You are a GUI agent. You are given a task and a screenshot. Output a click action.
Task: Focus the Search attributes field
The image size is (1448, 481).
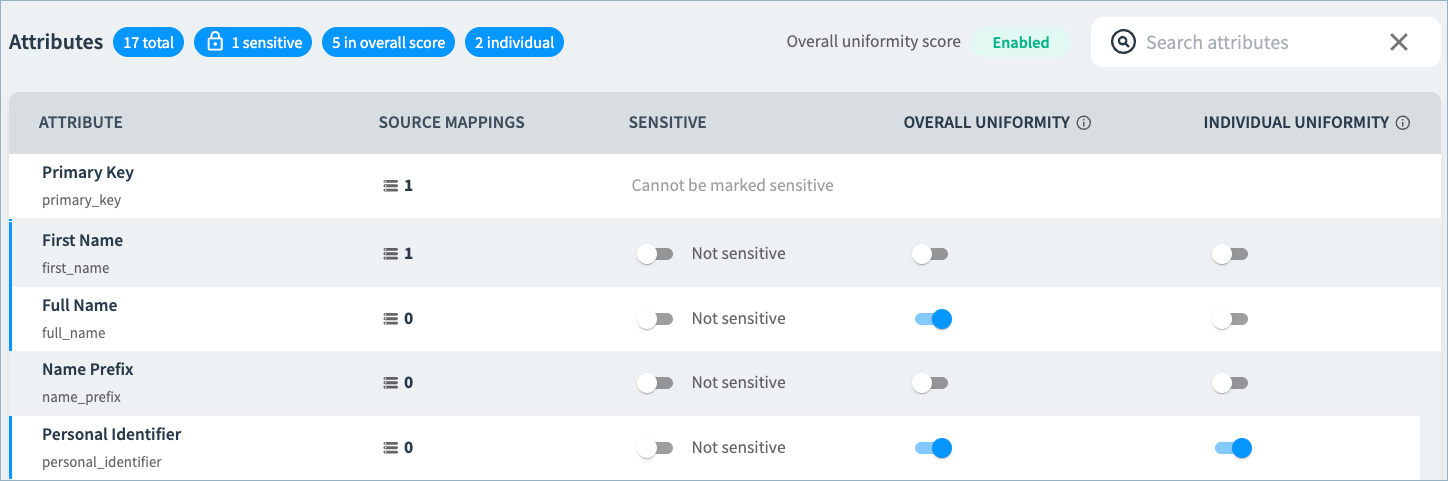pos(1259,42)
